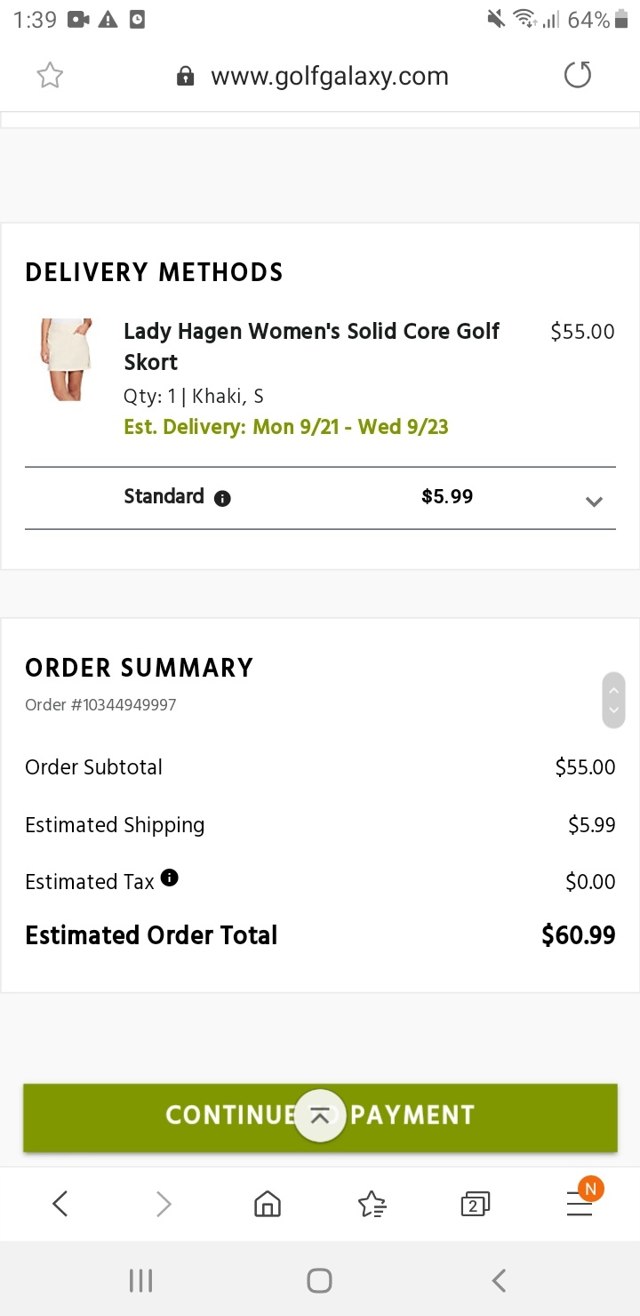Go back with browser back arrow
Screen dimensions: 640x1316
point(60,1203)
